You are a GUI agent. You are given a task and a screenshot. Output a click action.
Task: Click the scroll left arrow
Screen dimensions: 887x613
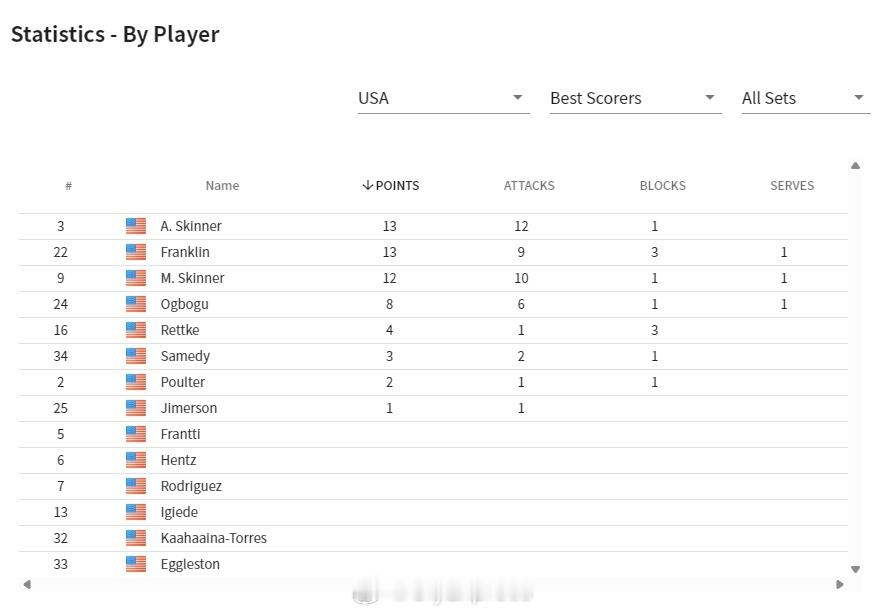[27, 584]
